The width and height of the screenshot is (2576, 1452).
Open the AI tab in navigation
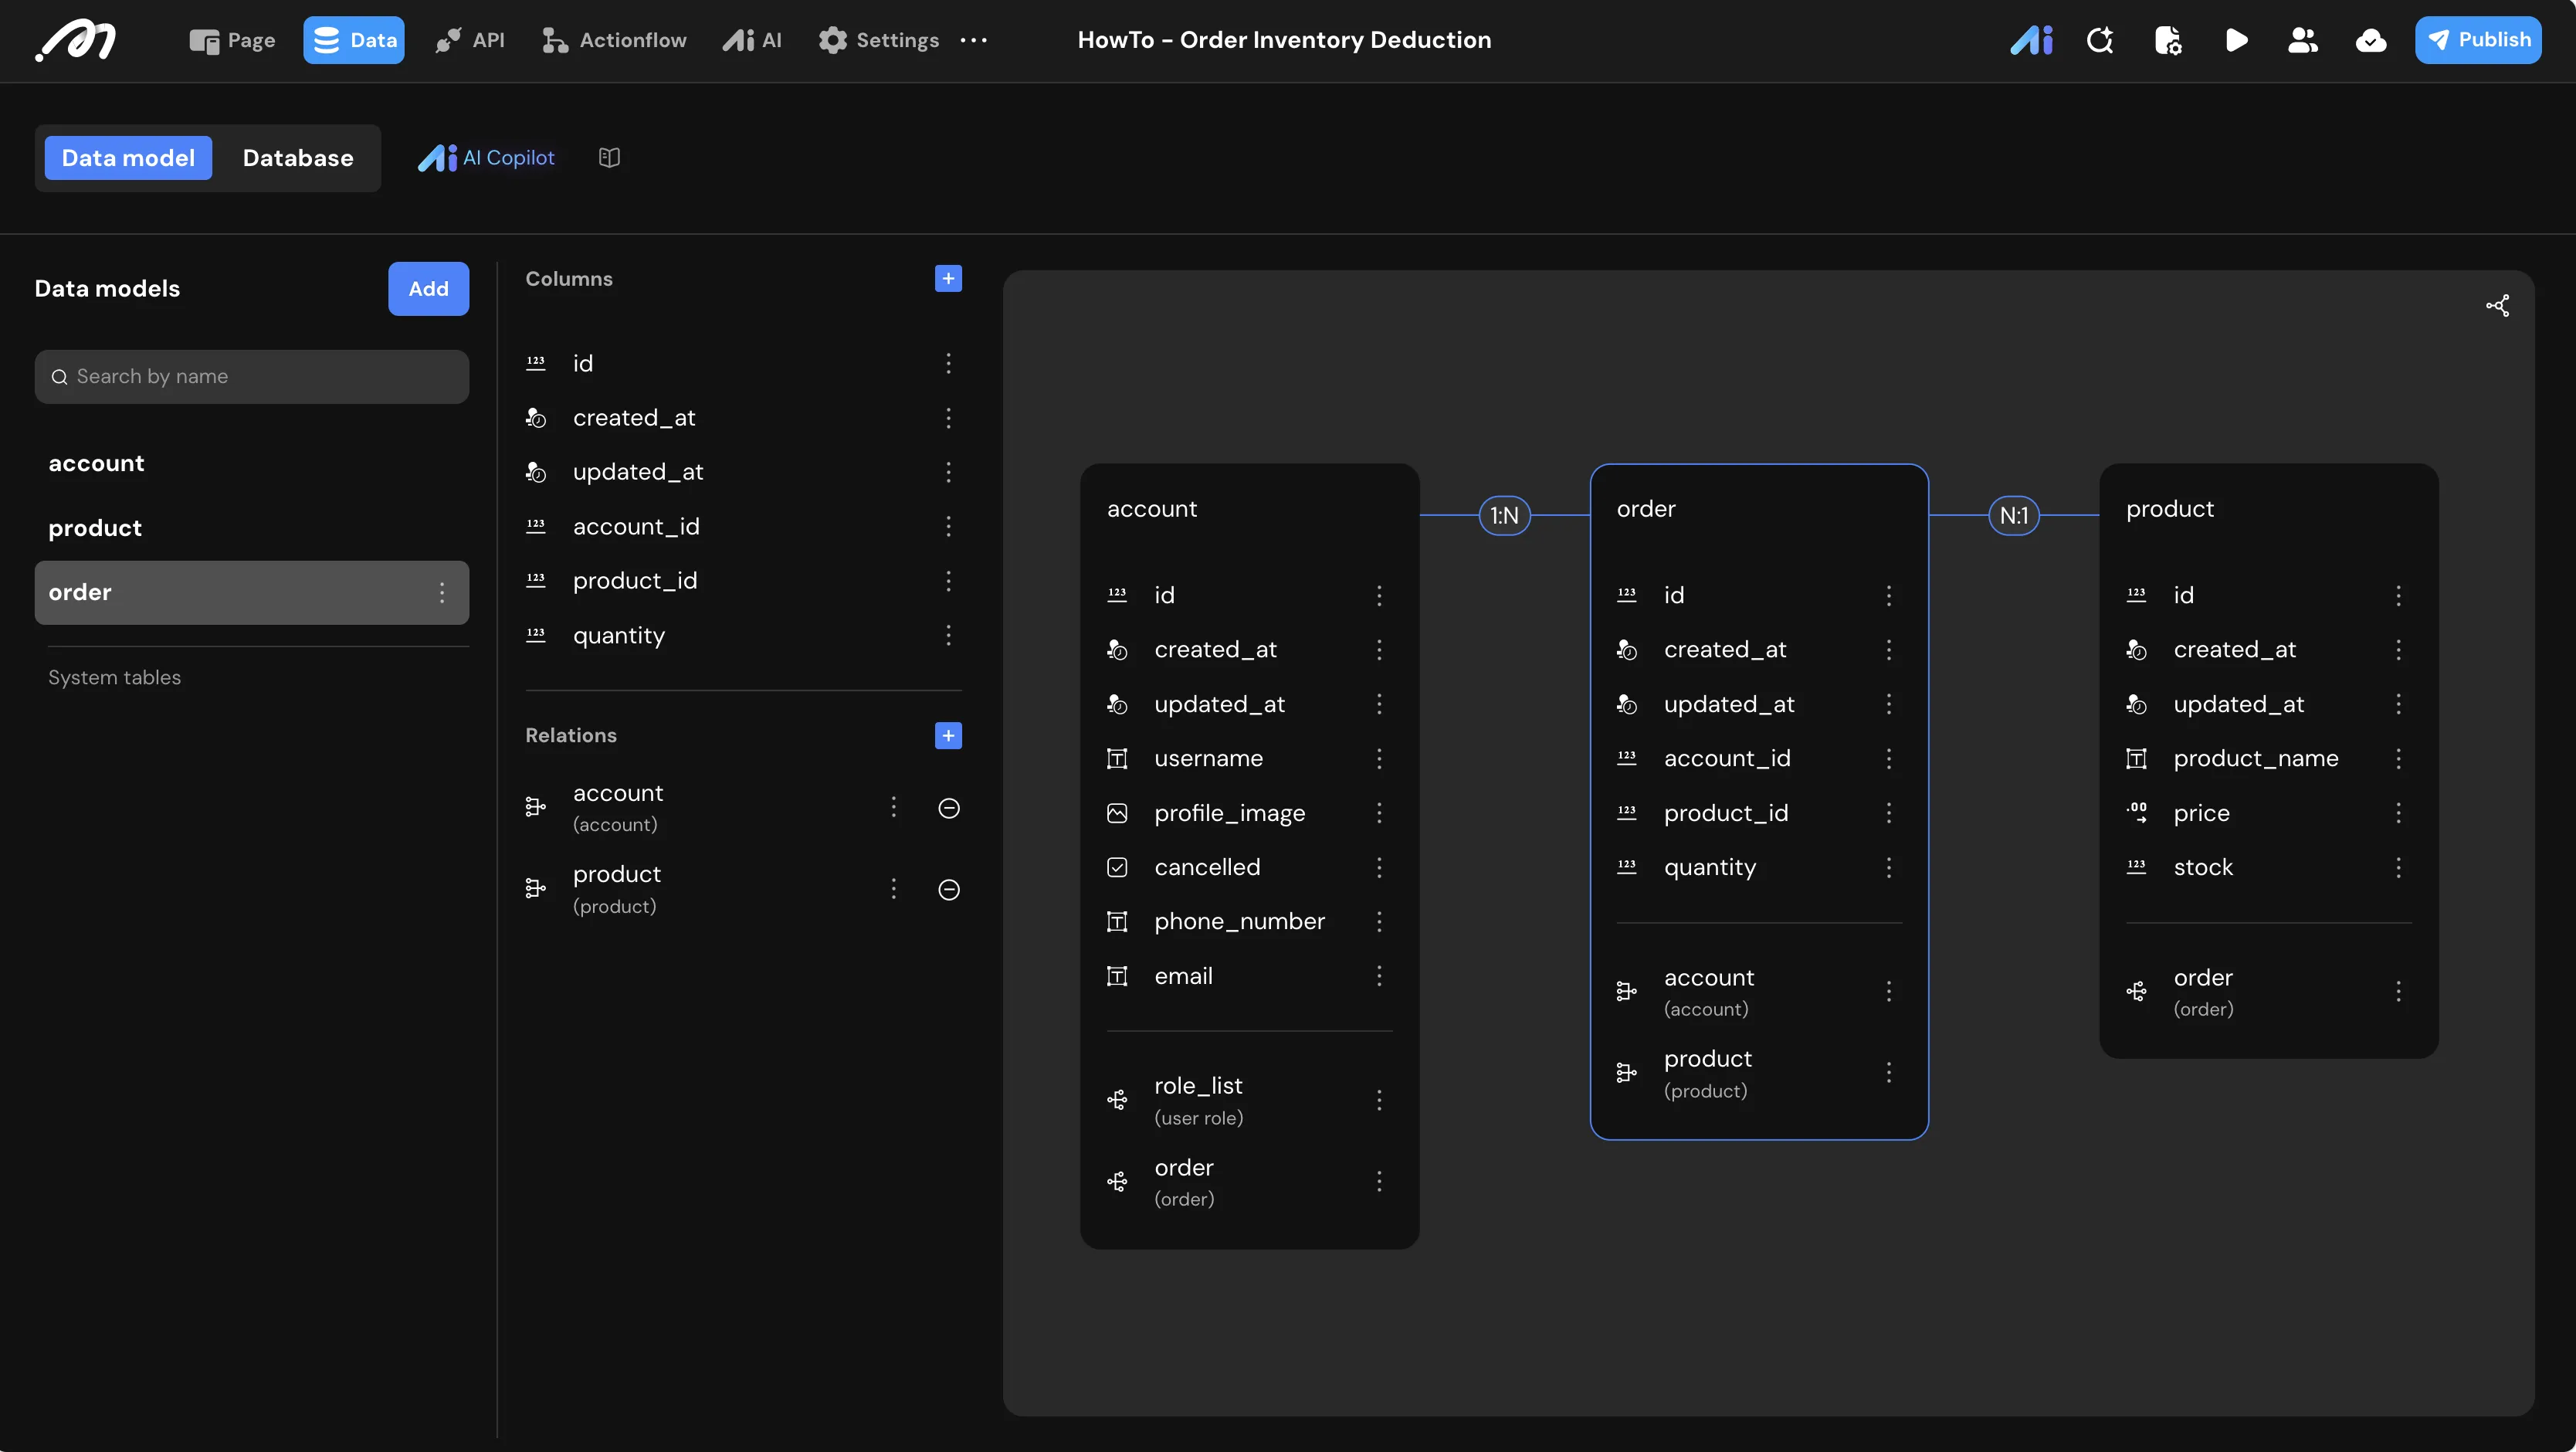752,40
